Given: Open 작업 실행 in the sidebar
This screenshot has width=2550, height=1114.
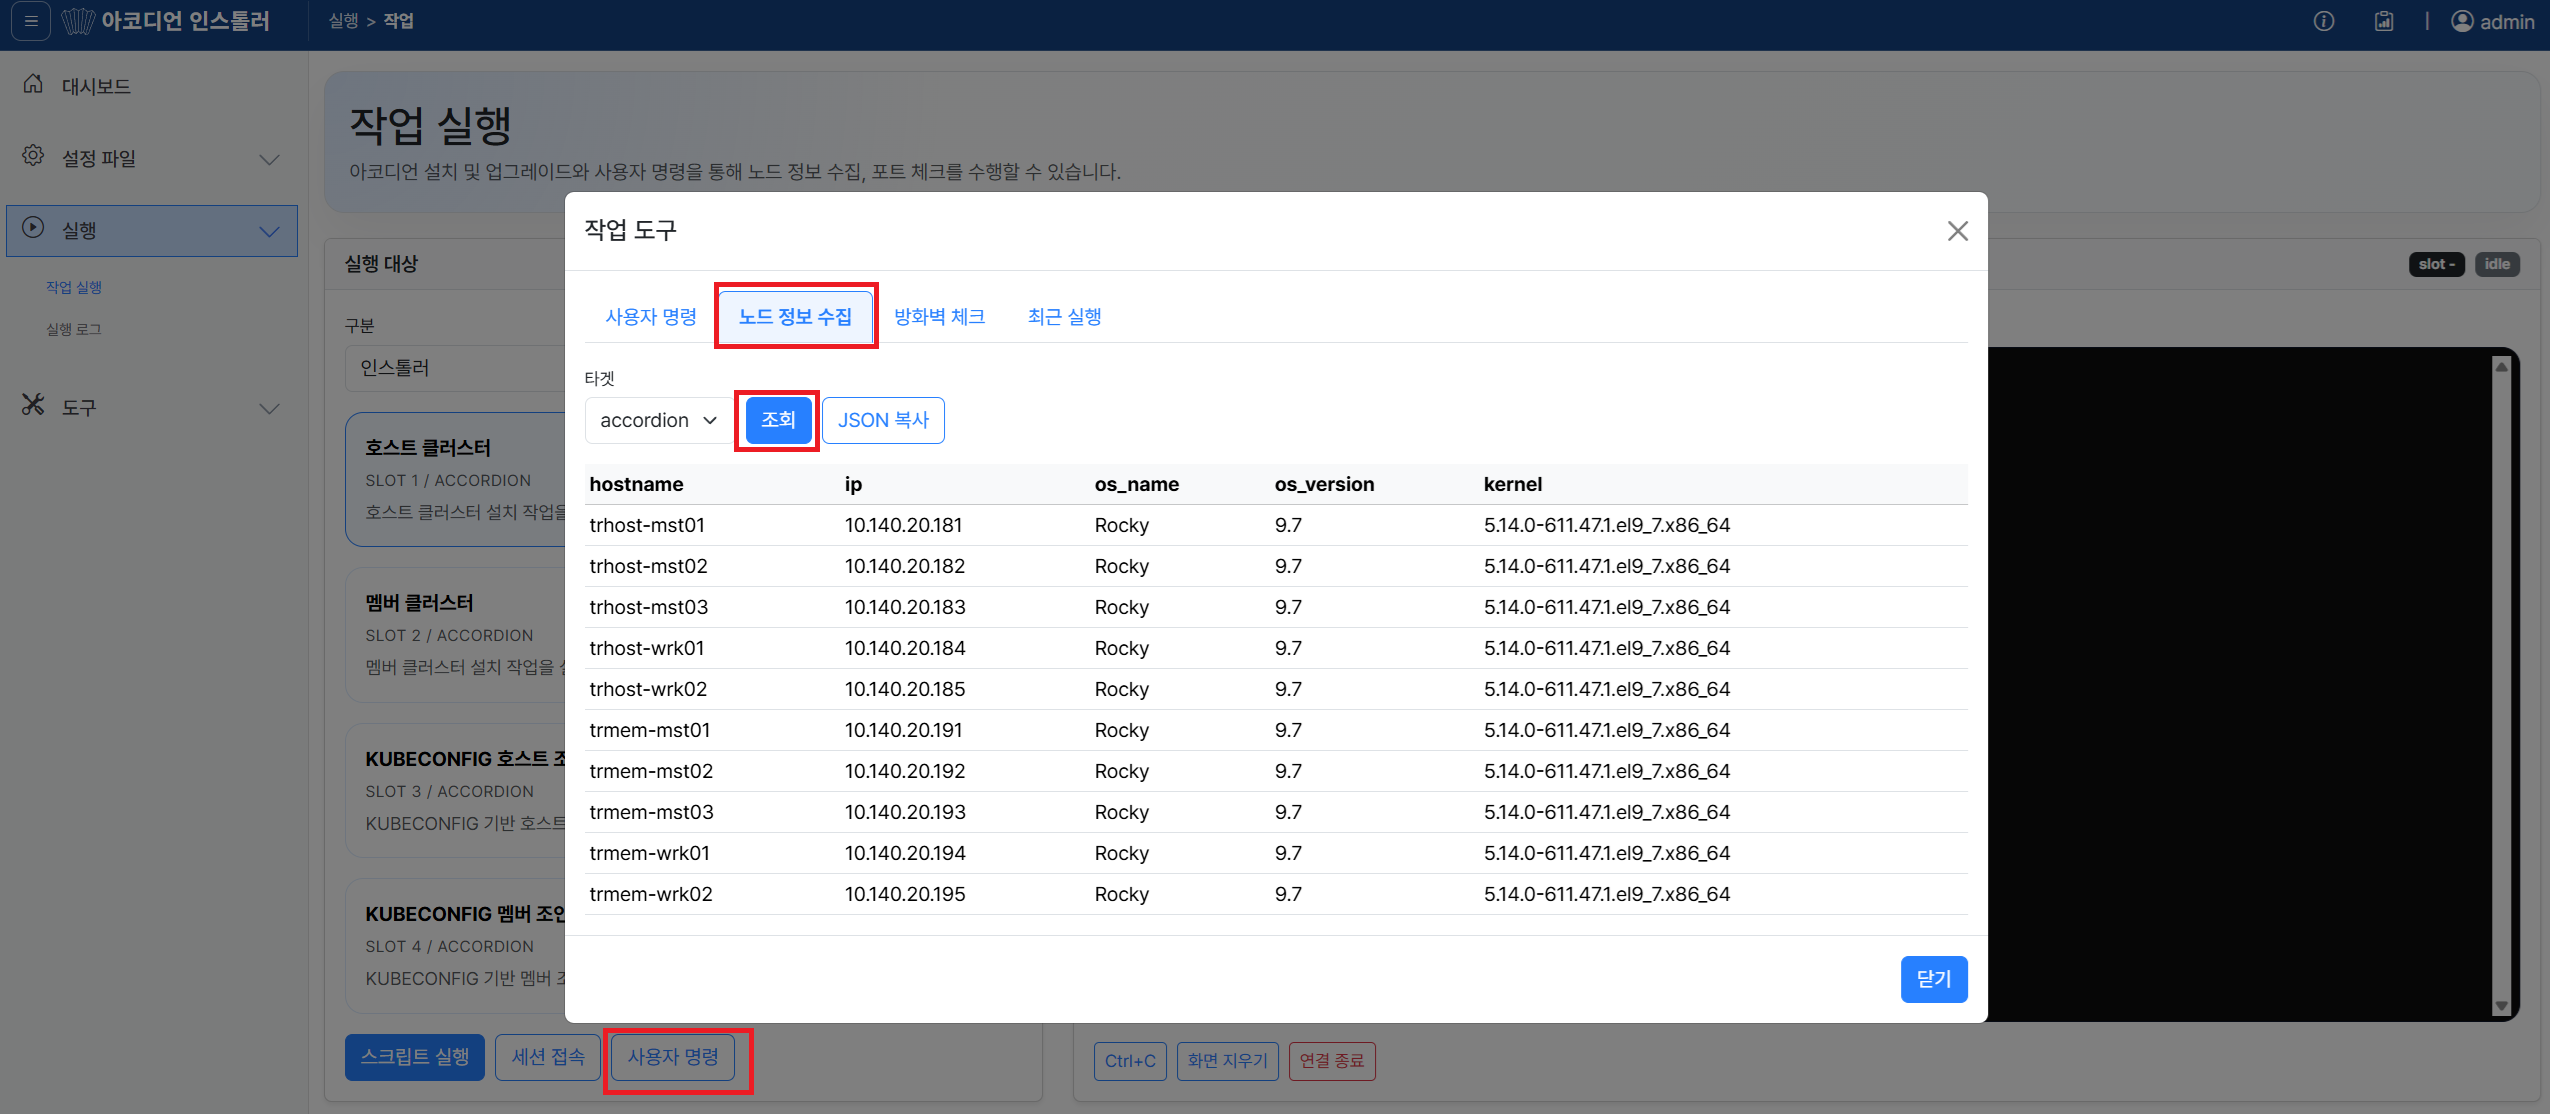Looking at the screenshot, I should [x=74, y=288].
